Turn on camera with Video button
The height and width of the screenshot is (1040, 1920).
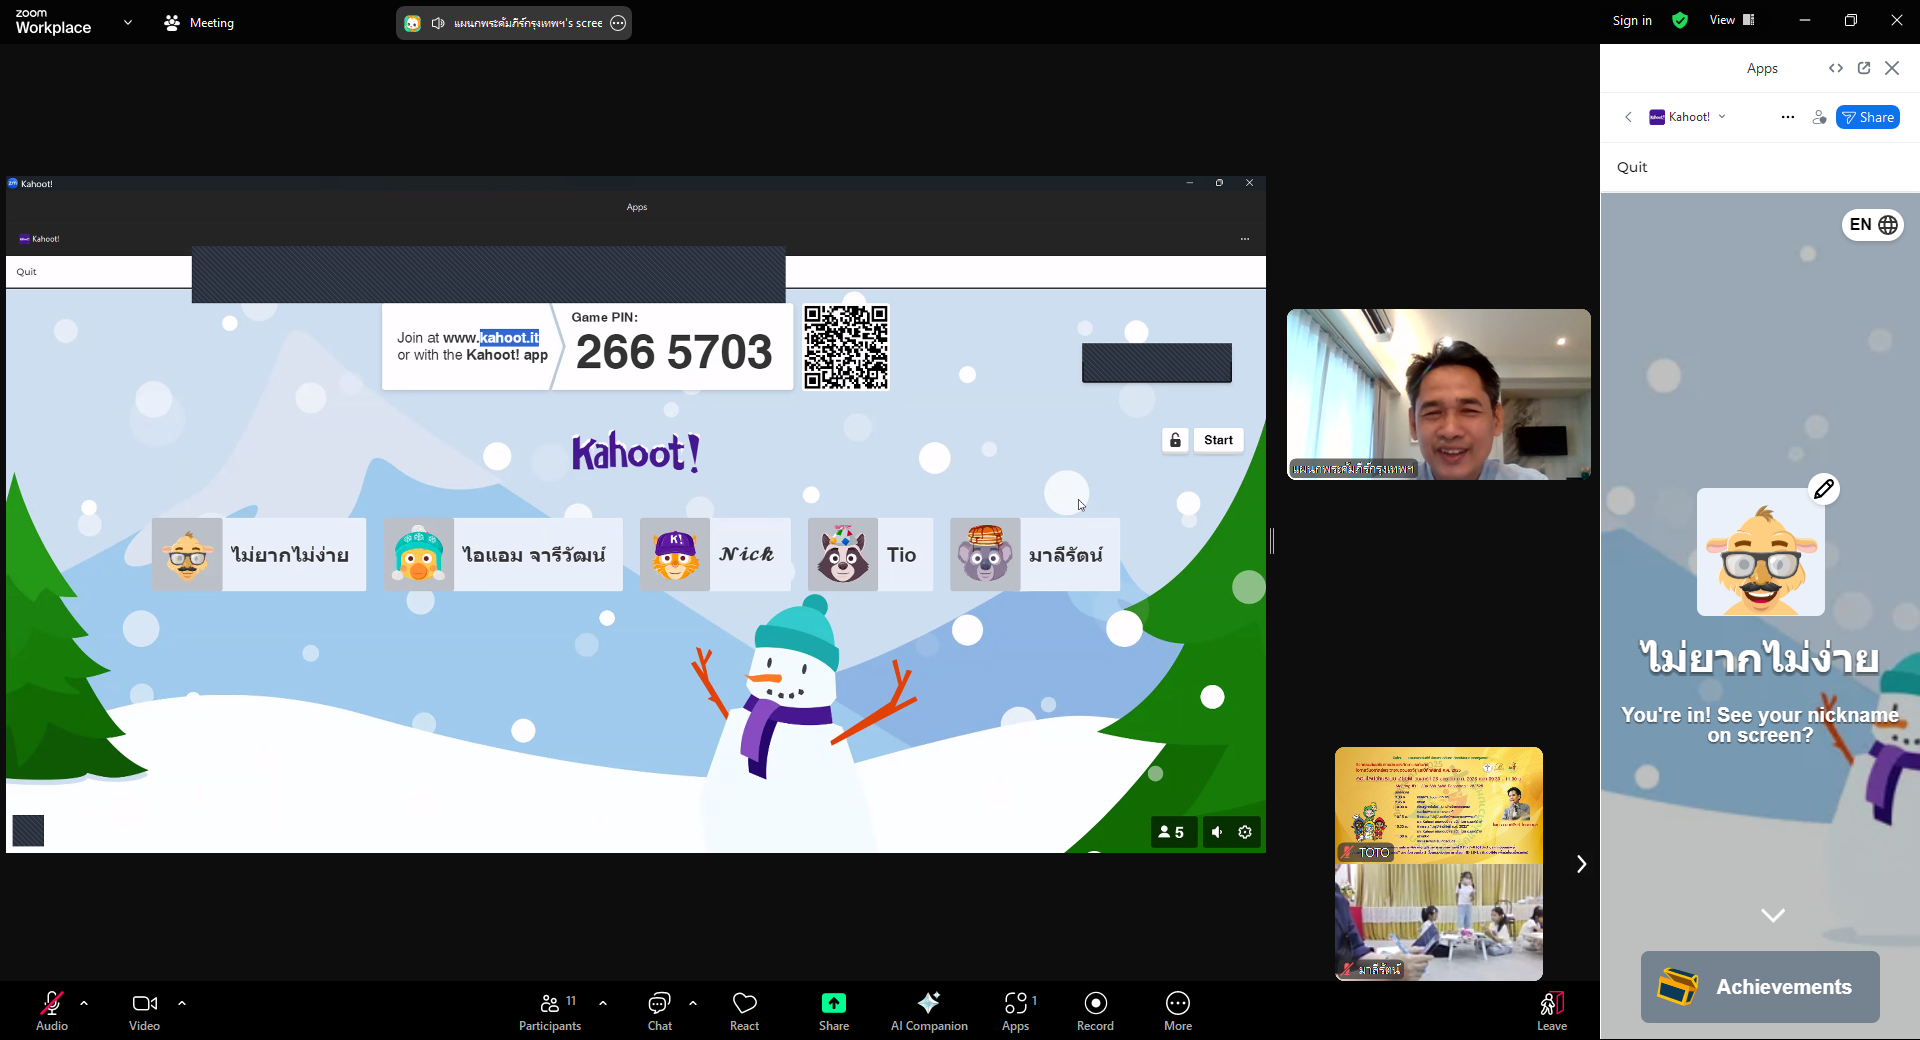pos(145,1010)
